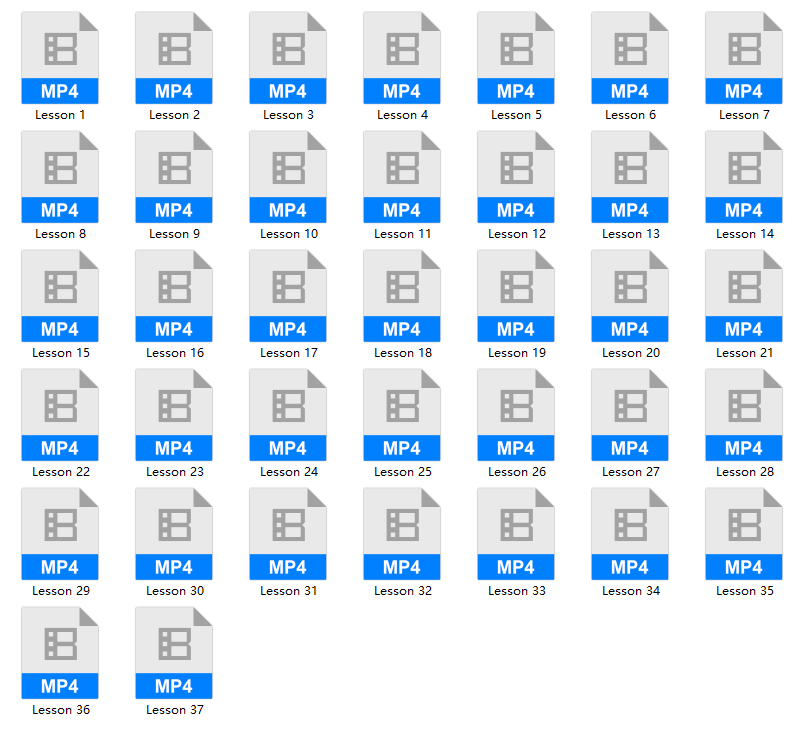Select the Lesson 35 video file icon
Screen dimensions: 793x736
(744, 534)
